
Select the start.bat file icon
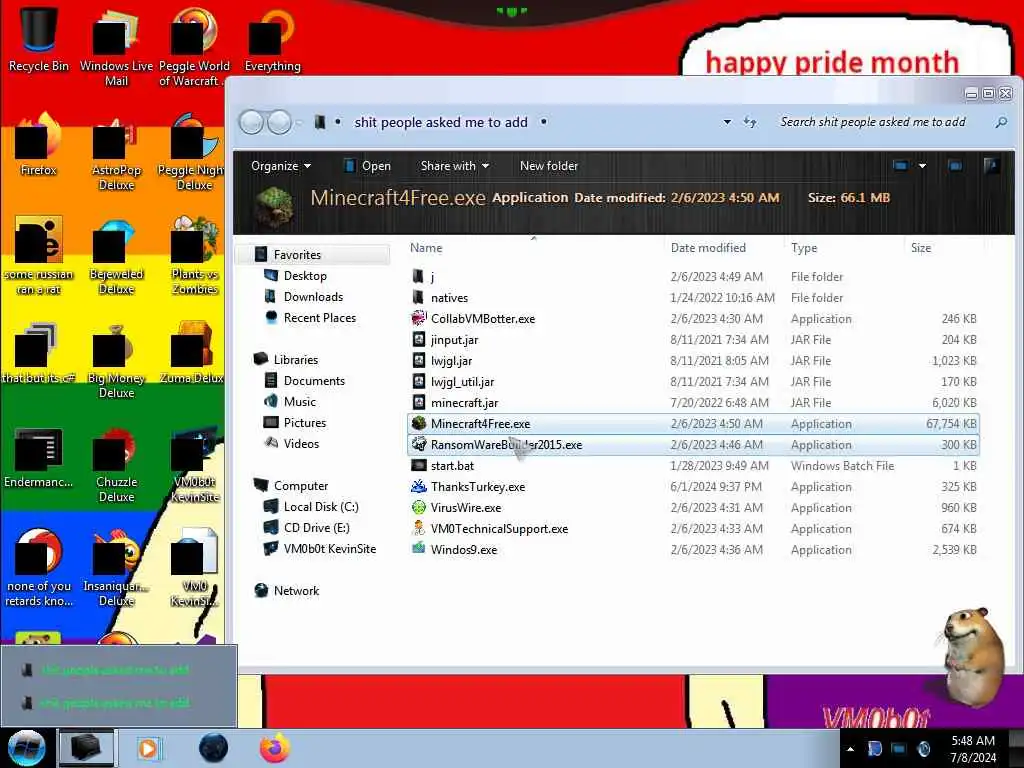coord(419,466)
